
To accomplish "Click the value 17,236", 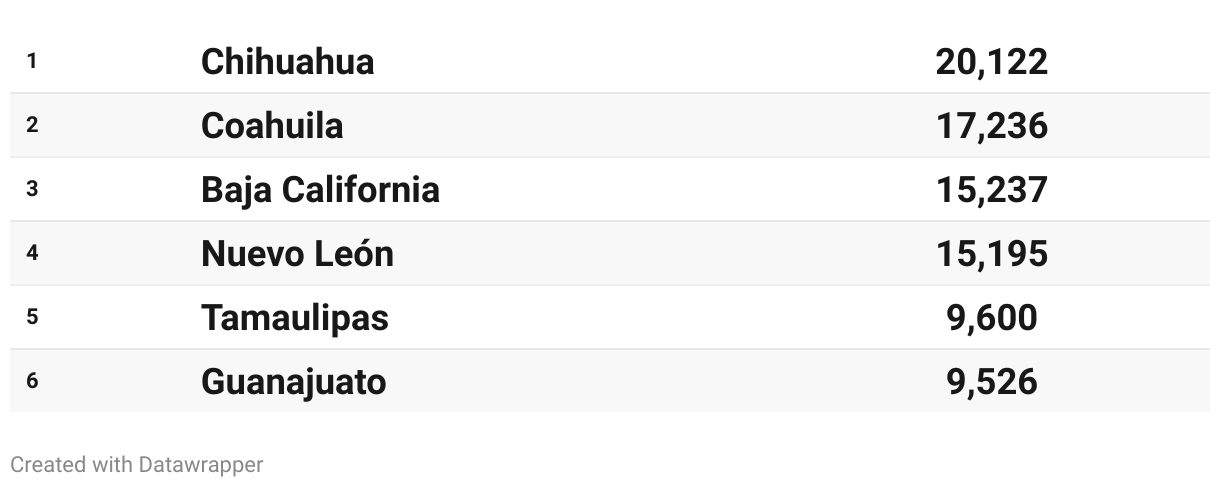I will (992, 126).
